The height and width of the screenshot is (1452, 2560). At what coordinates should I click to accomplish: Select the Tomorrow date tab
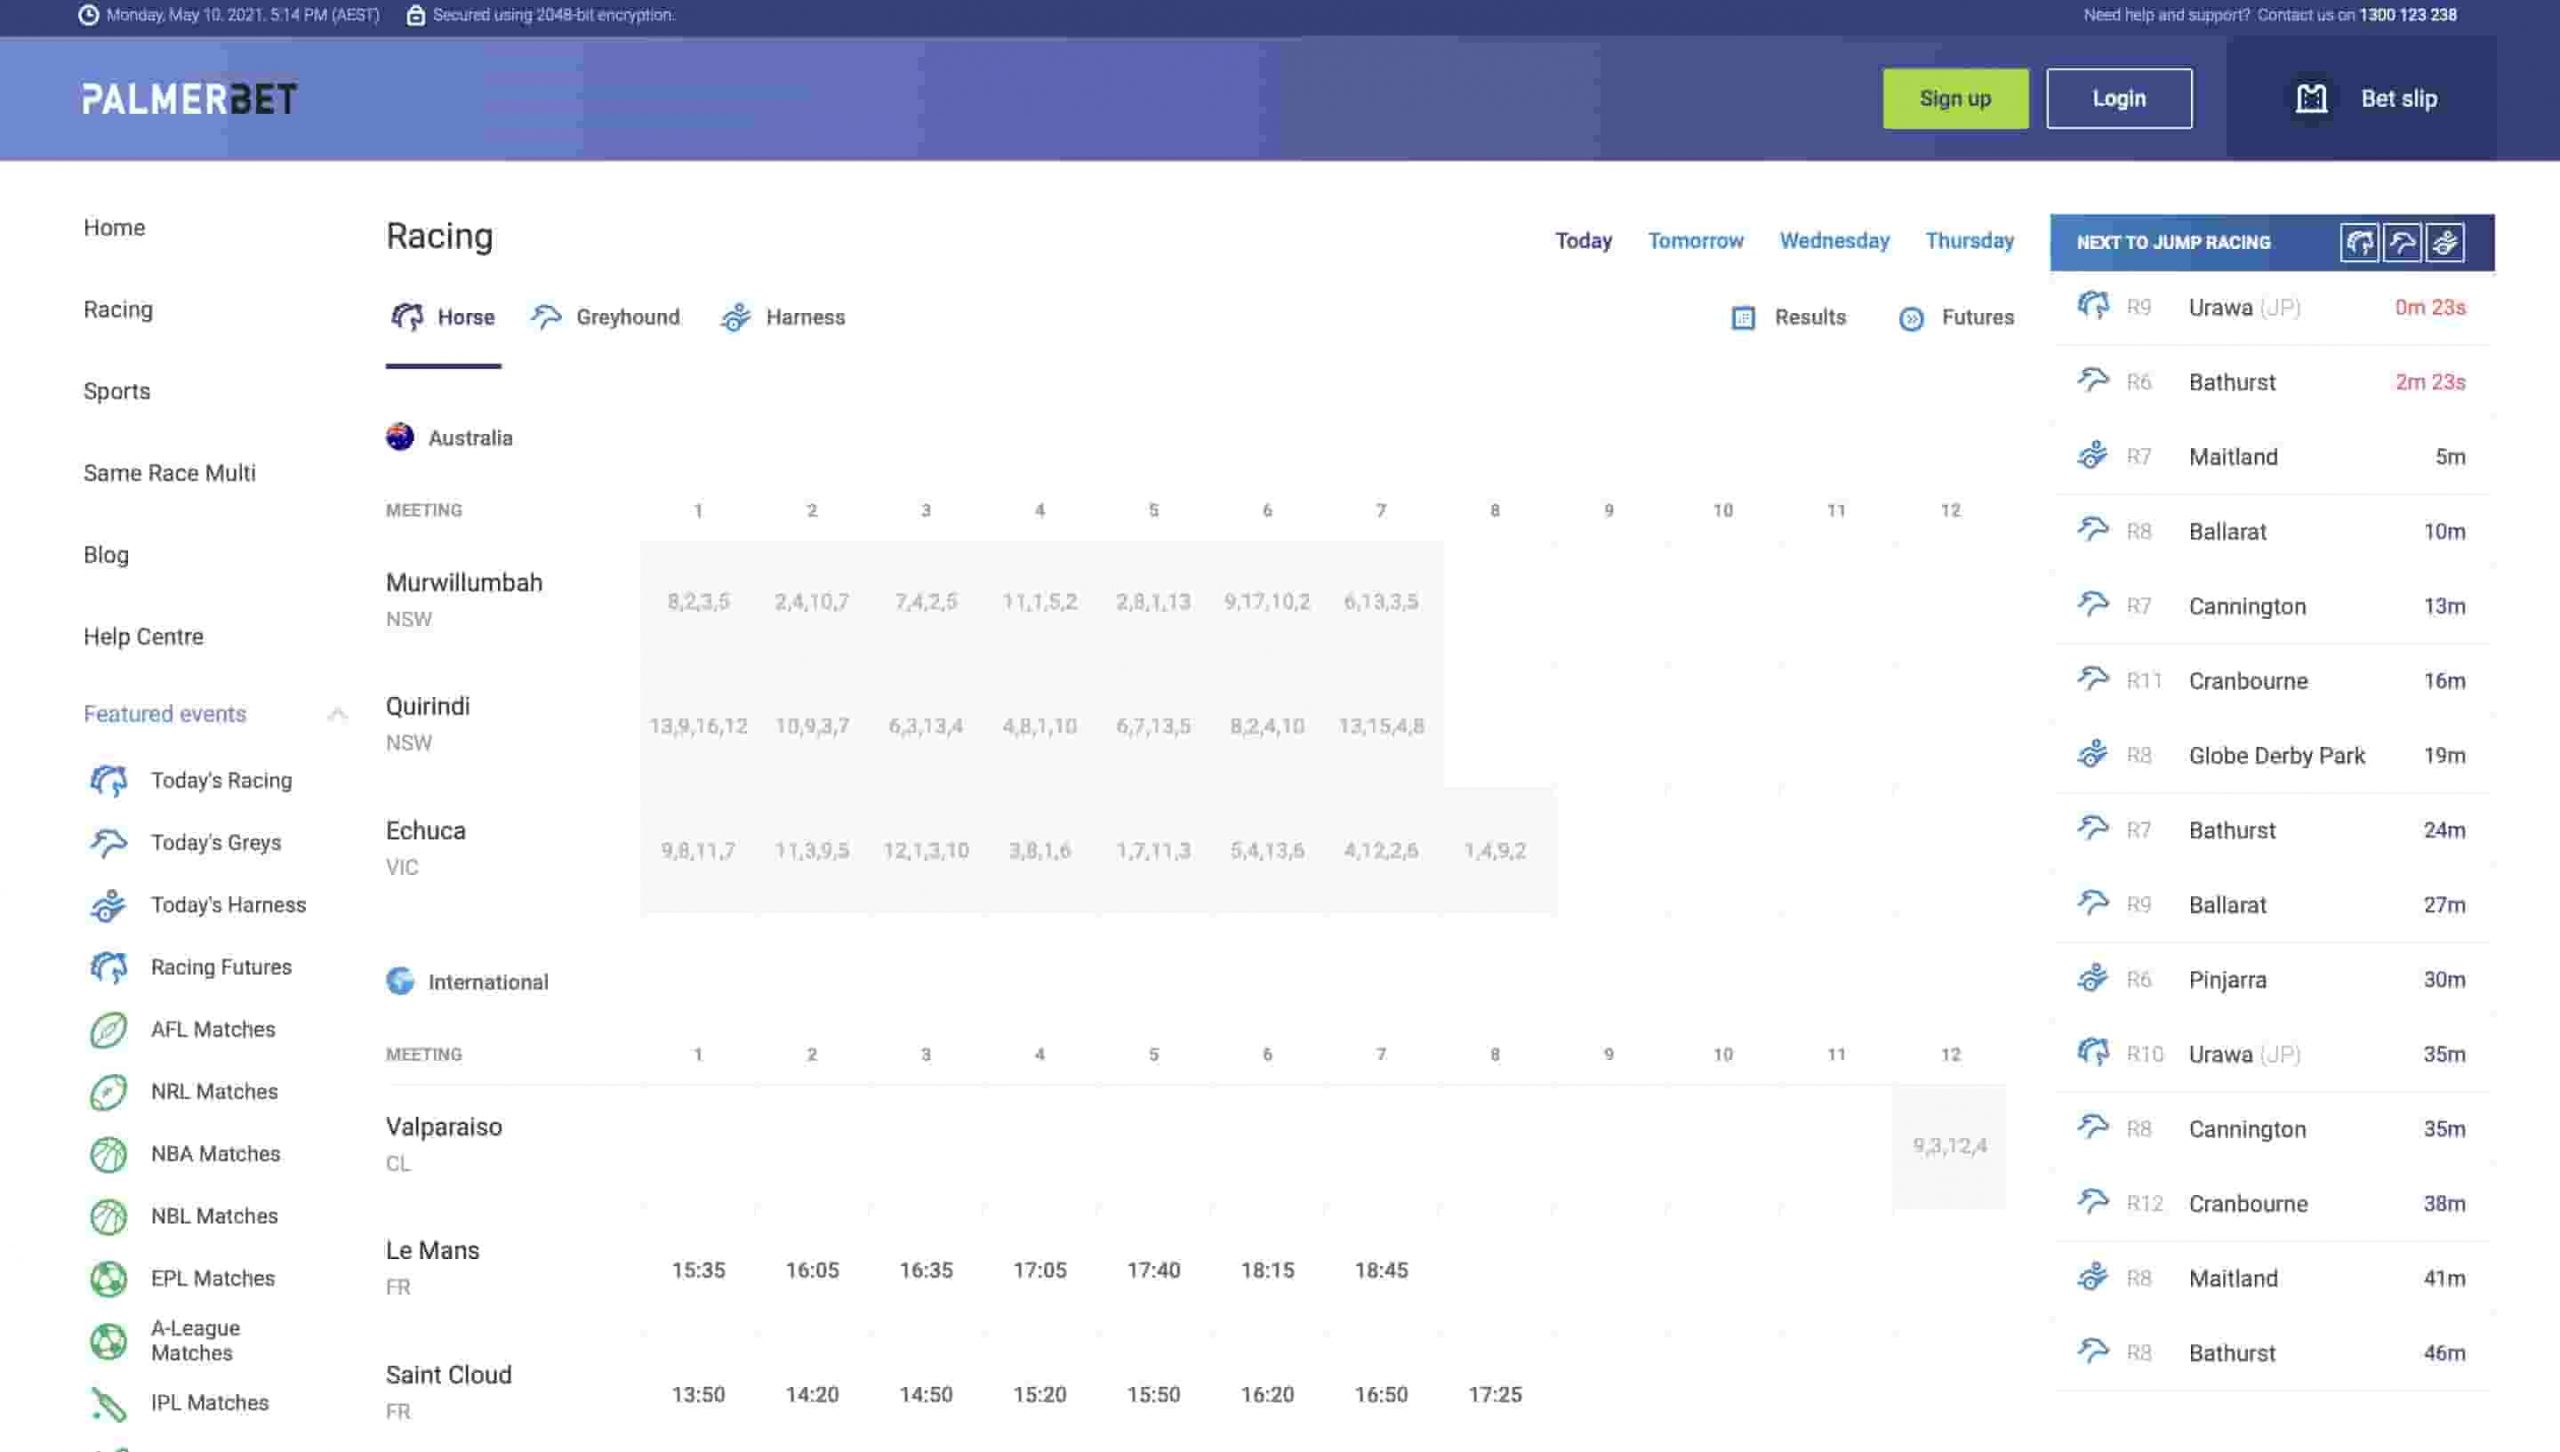pos(1695,241)
